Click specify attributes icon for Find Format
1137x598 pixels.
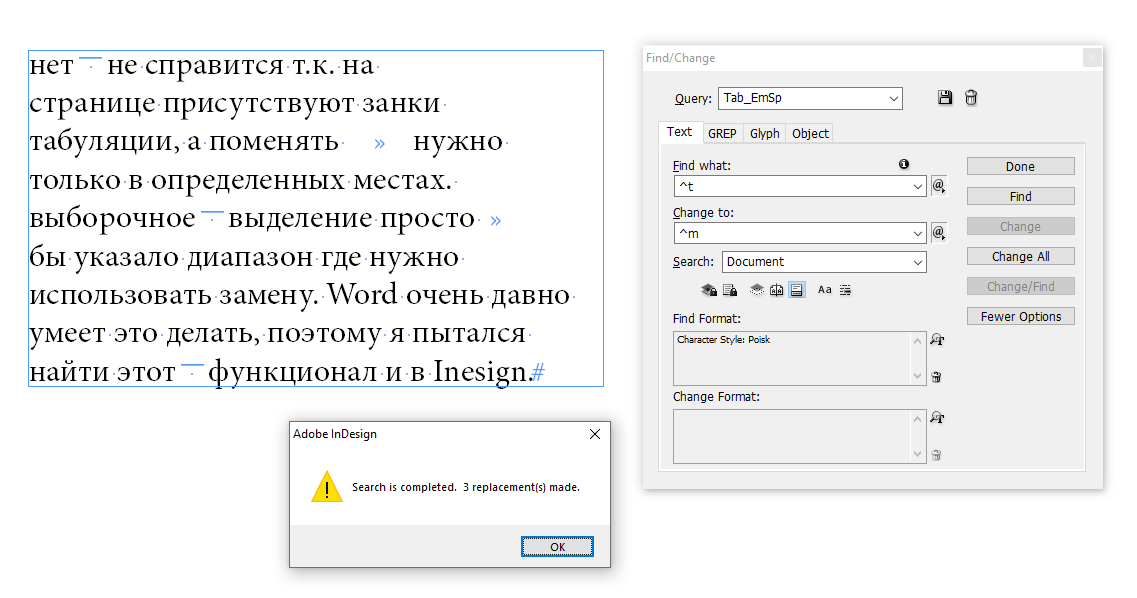point(937,340)
